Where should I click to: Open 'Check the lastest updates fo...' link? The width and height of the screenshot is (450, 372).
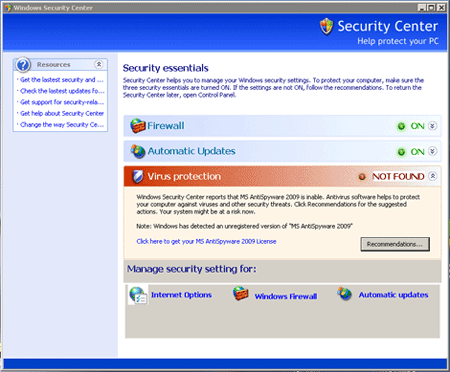point(62,91)
